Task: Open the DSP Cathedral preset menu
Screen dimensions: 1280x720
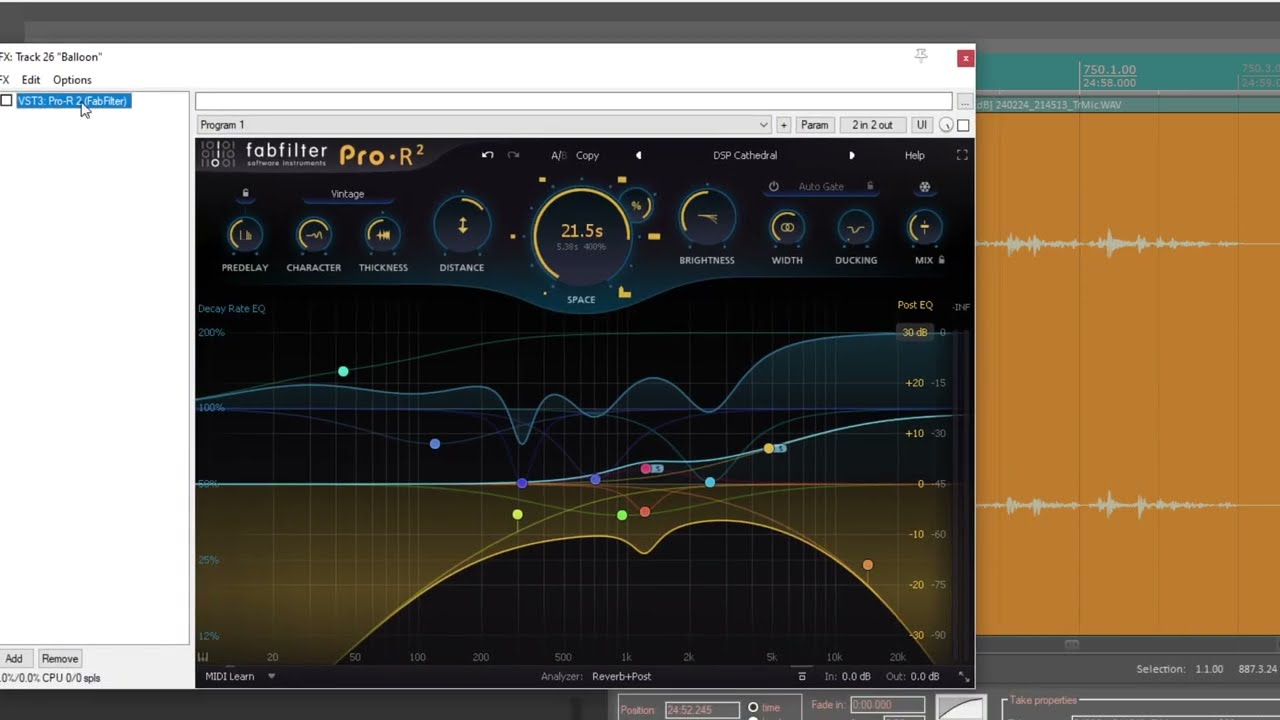Action: 745,155
